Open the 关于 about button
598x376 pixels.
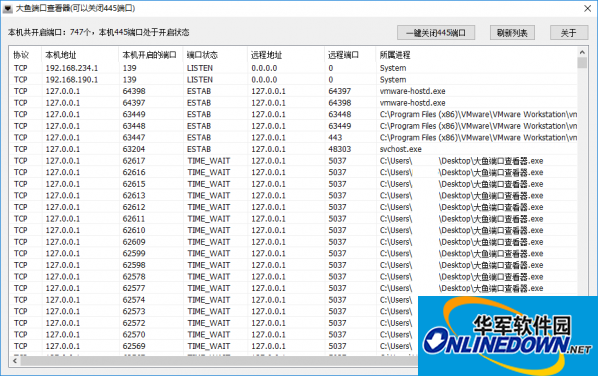pos(569,33)
